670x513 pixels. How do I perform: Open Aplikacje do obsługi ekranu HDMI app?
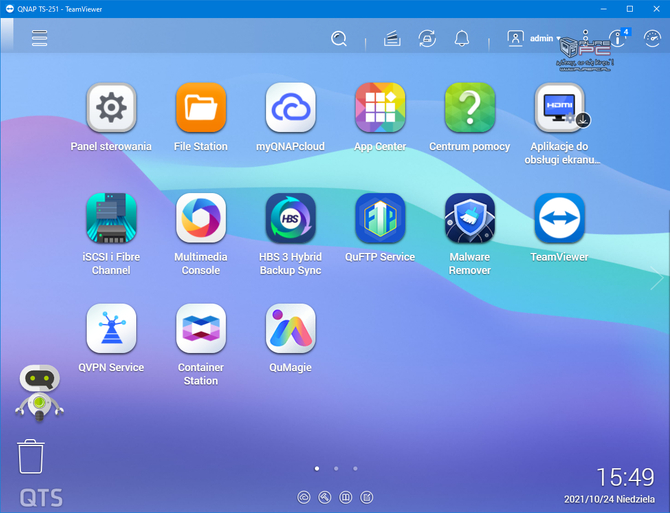click(560, 108)
